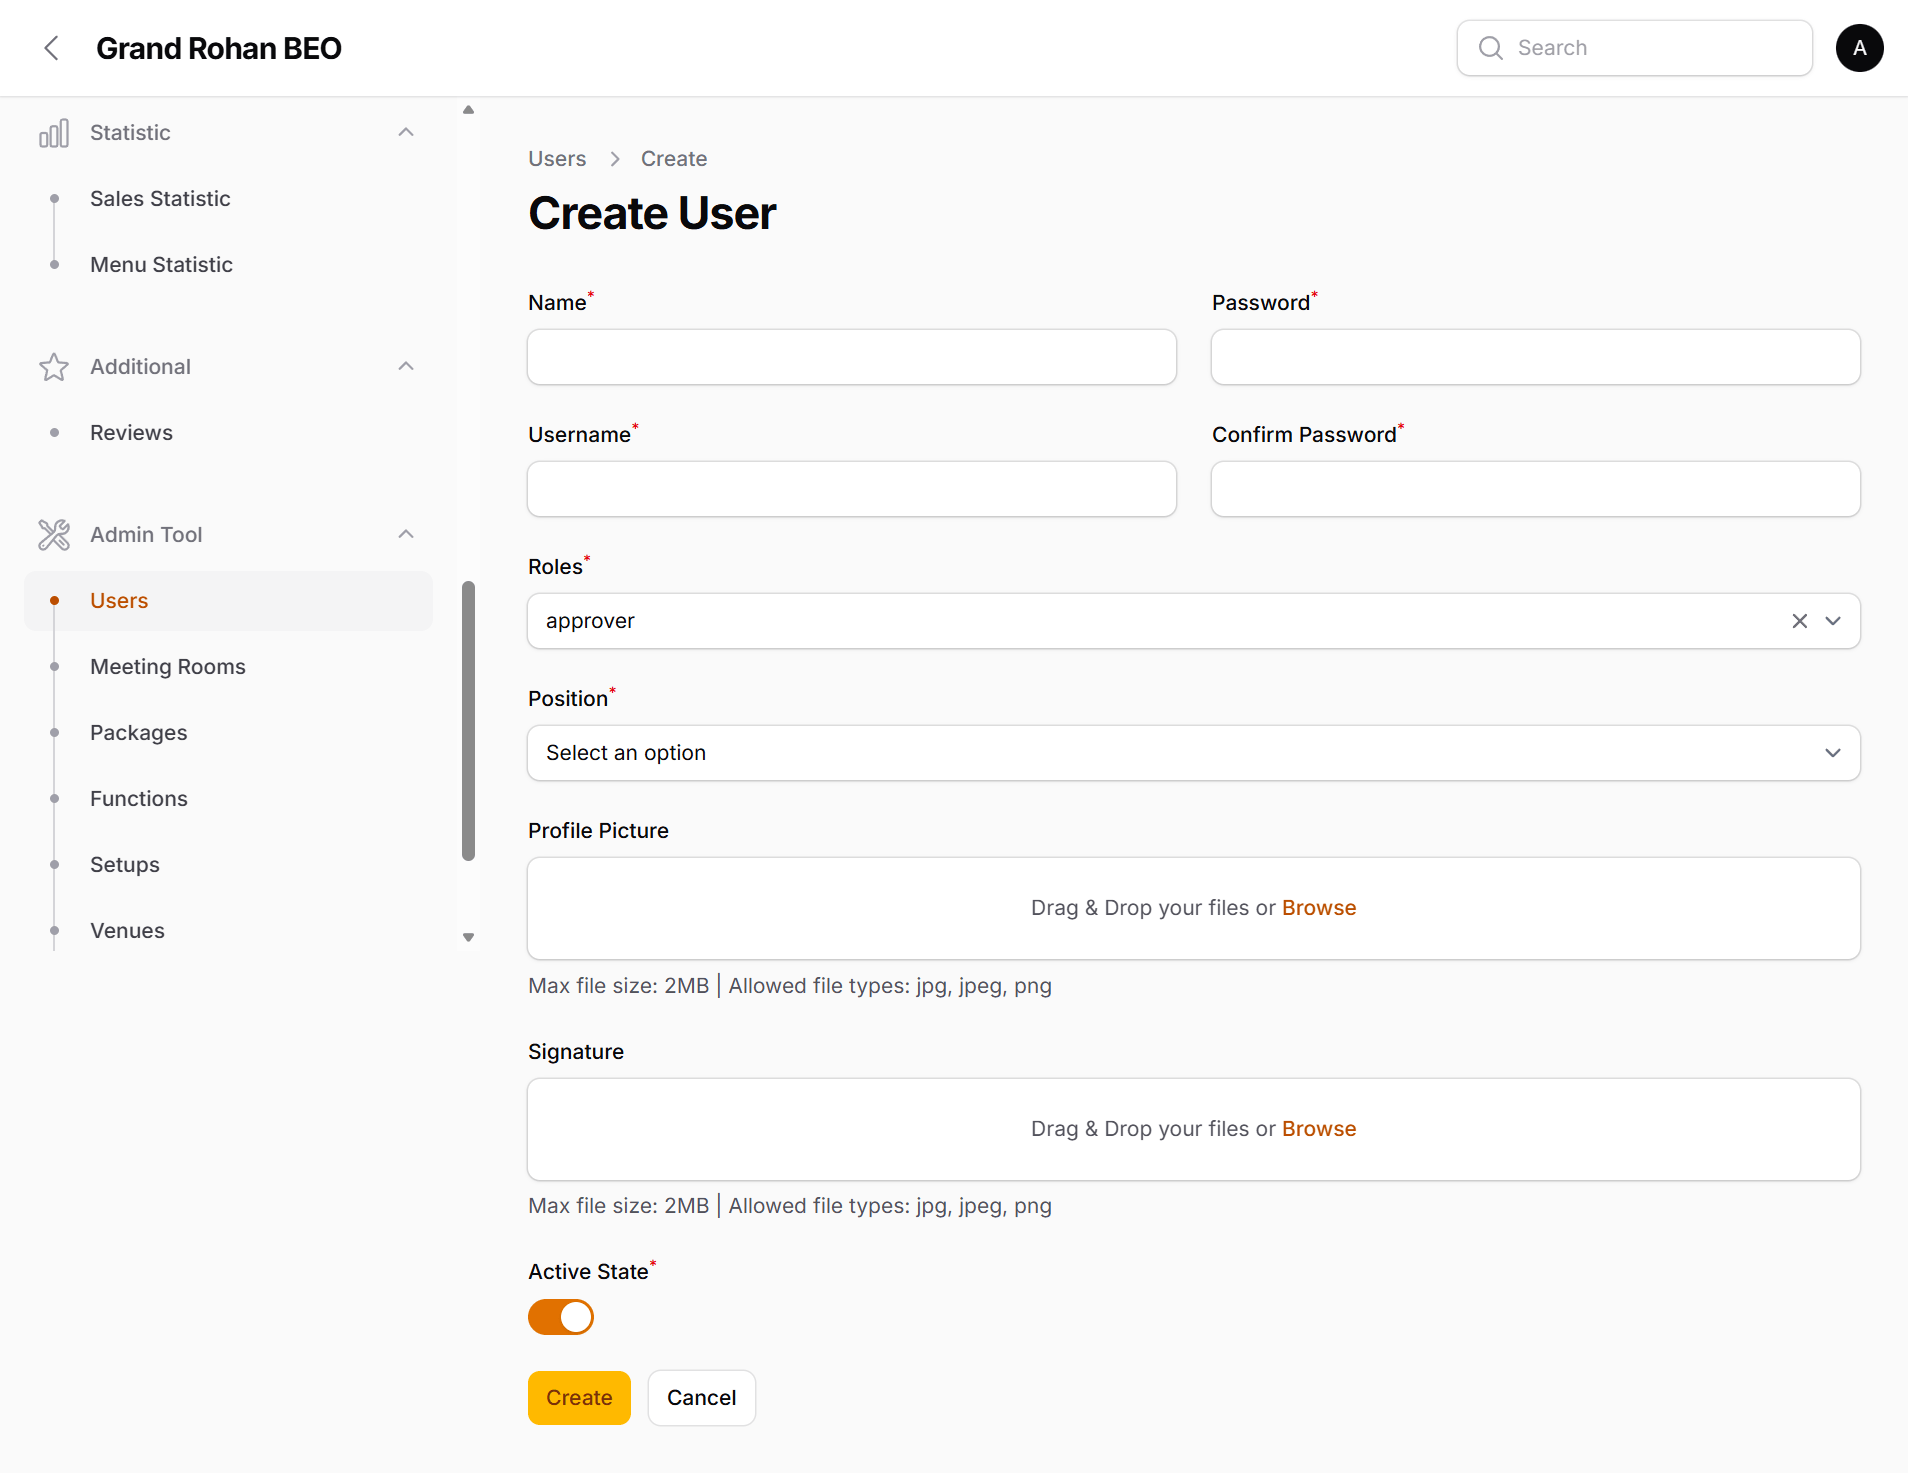Image resolution: width=1908 pixels, height=1473 pixels.
Task: Click the Create button
Action: point(579,1398)
